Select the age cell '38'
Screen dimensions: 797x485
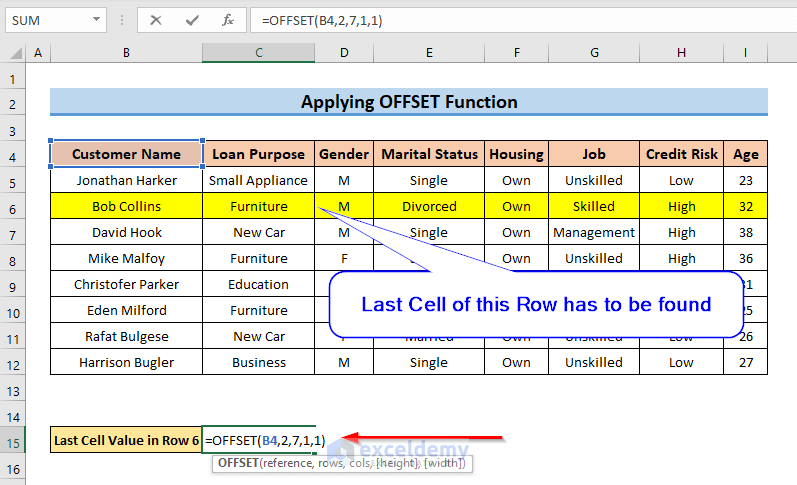pyautogui.click(x=745, y=232)
